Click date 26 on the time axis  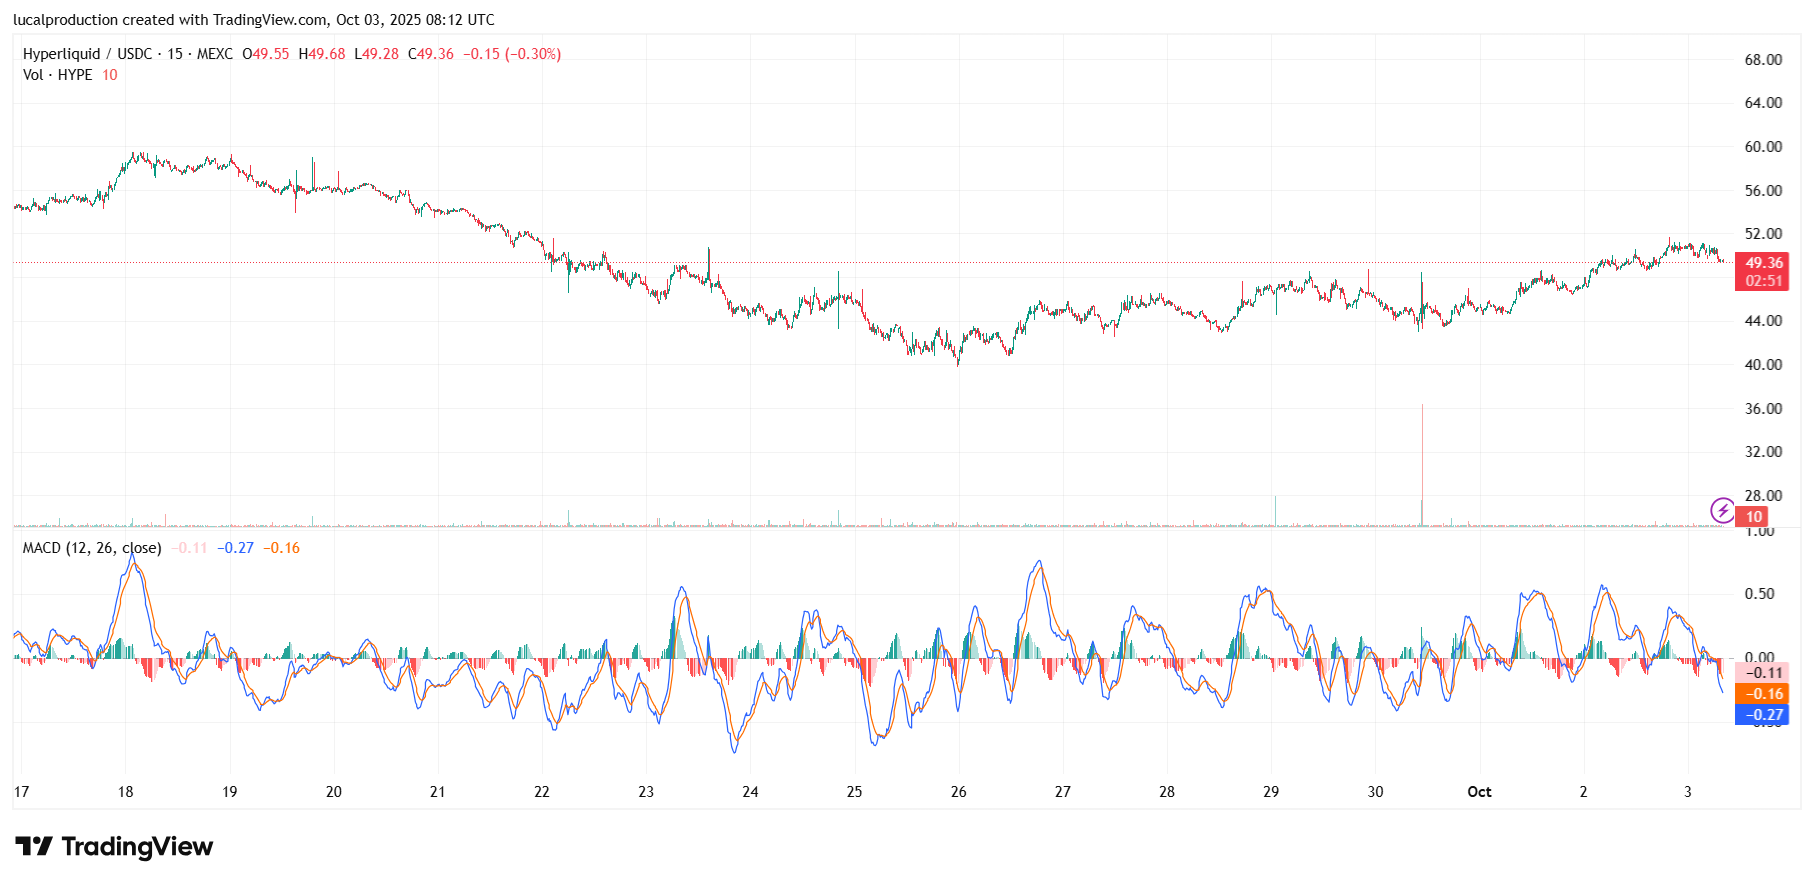click(958, 792)
